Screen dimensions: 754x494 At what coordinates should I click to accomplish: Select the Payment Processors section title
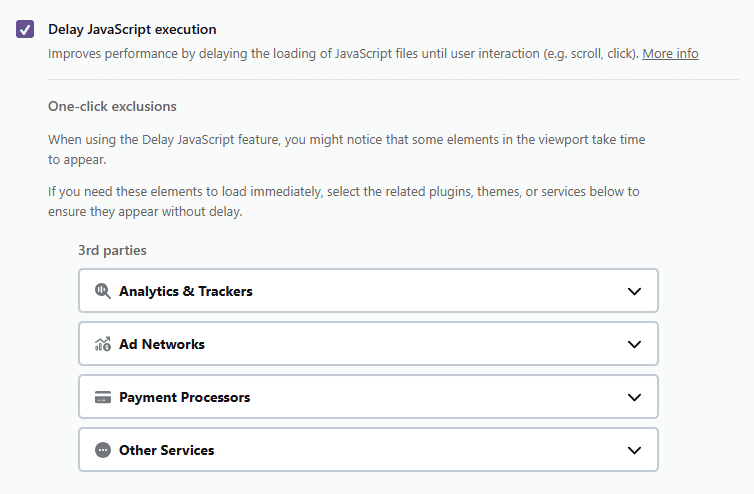coord(185,397)
